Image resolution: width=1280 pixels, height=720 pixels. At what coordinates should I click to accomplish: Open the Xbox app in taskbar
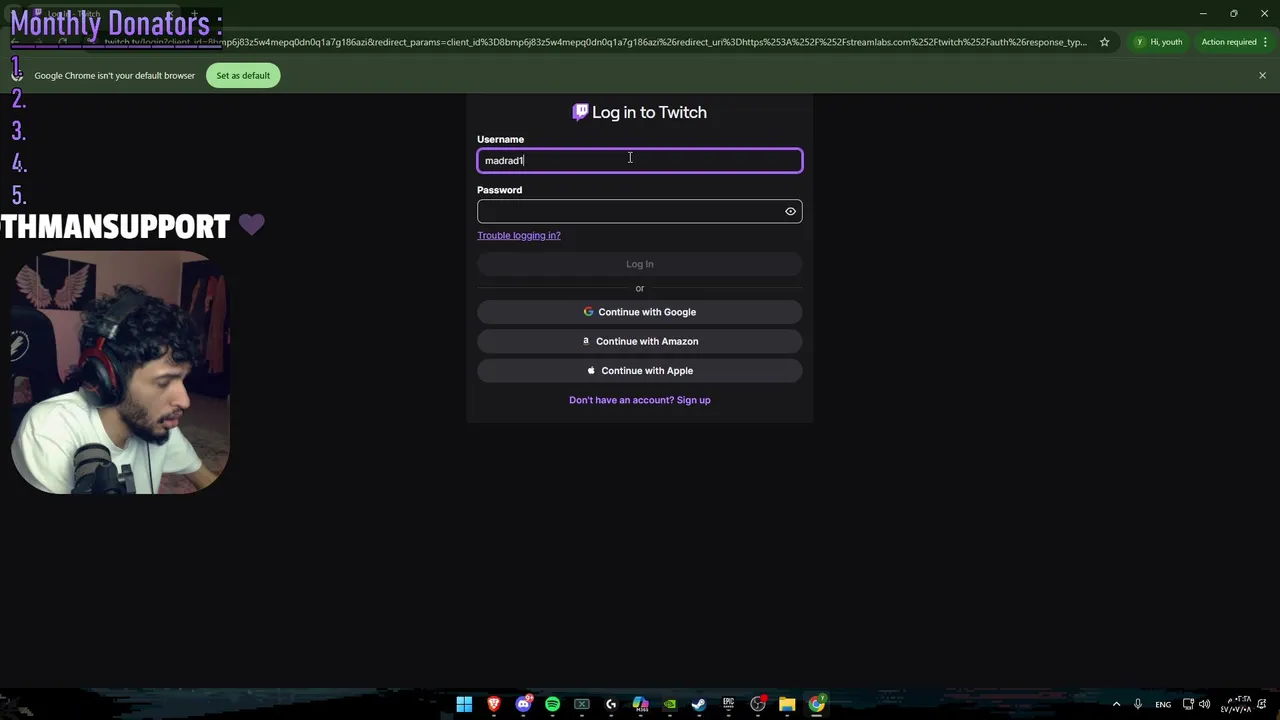(581, 704)
